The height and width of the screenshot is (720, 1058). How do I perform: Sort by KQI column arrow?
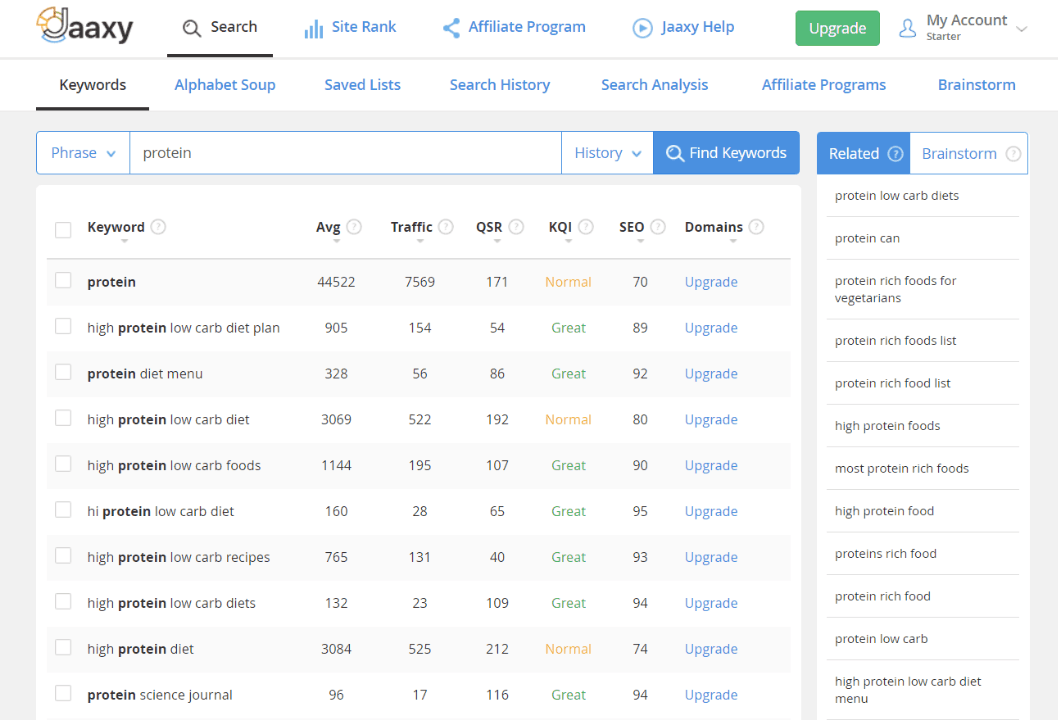(568, 241)
